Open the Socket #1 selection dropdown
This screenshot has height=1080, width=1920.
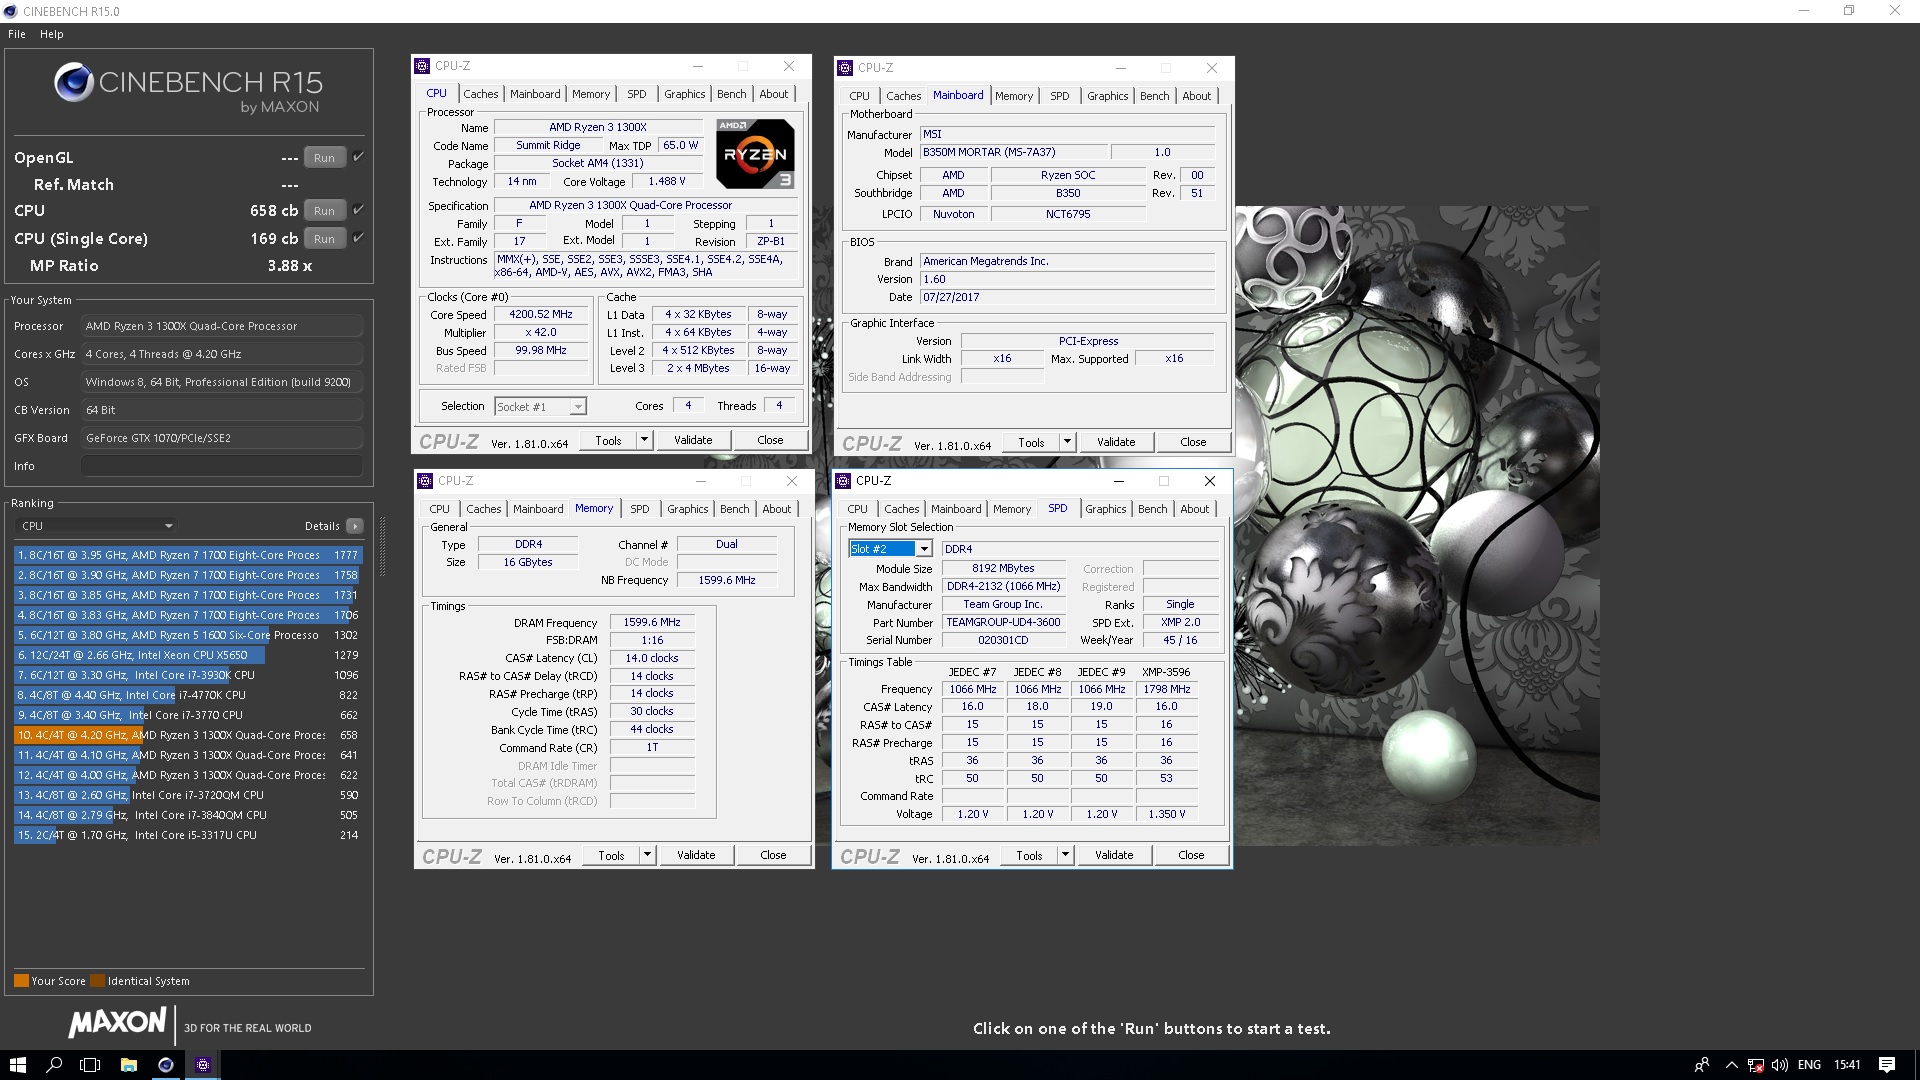[x=540, y=407]
